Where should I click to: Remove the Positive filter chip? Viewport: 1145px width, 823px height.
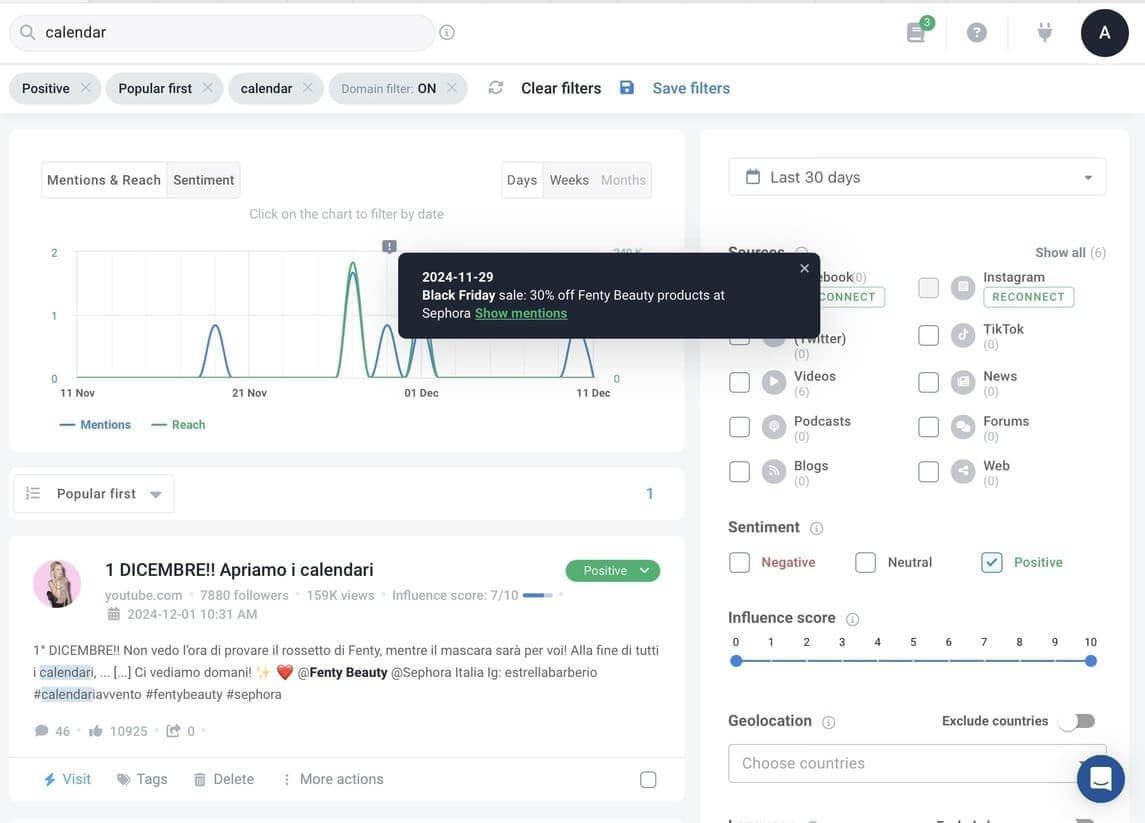(86, 88)
